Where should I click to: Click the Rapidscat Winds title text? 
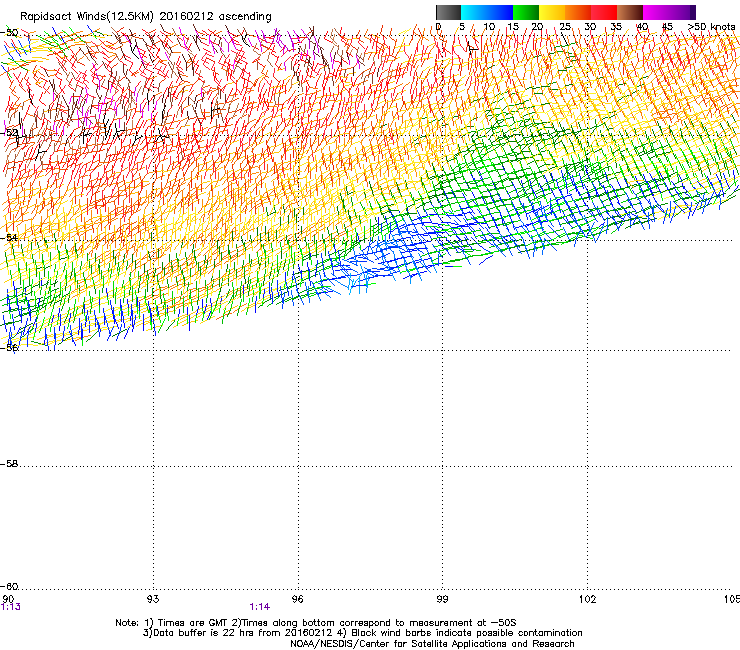(146, 16)
